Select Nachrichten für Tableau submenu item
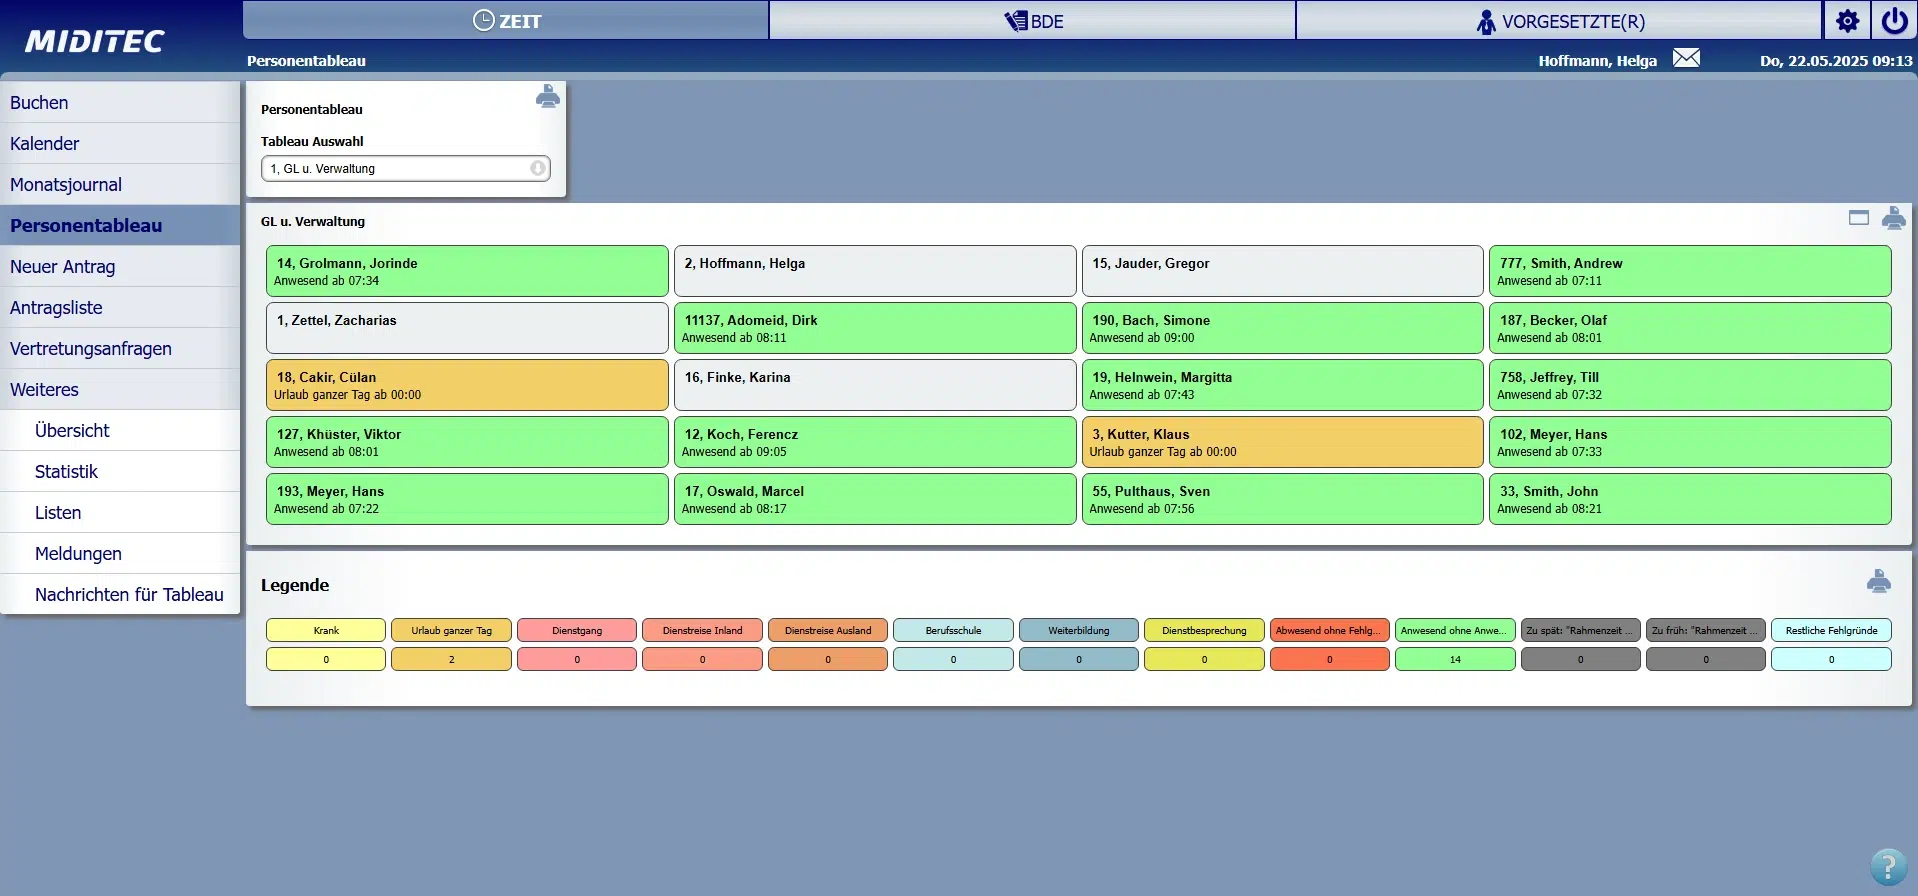The image size is (1918, 896). point(129,595)
